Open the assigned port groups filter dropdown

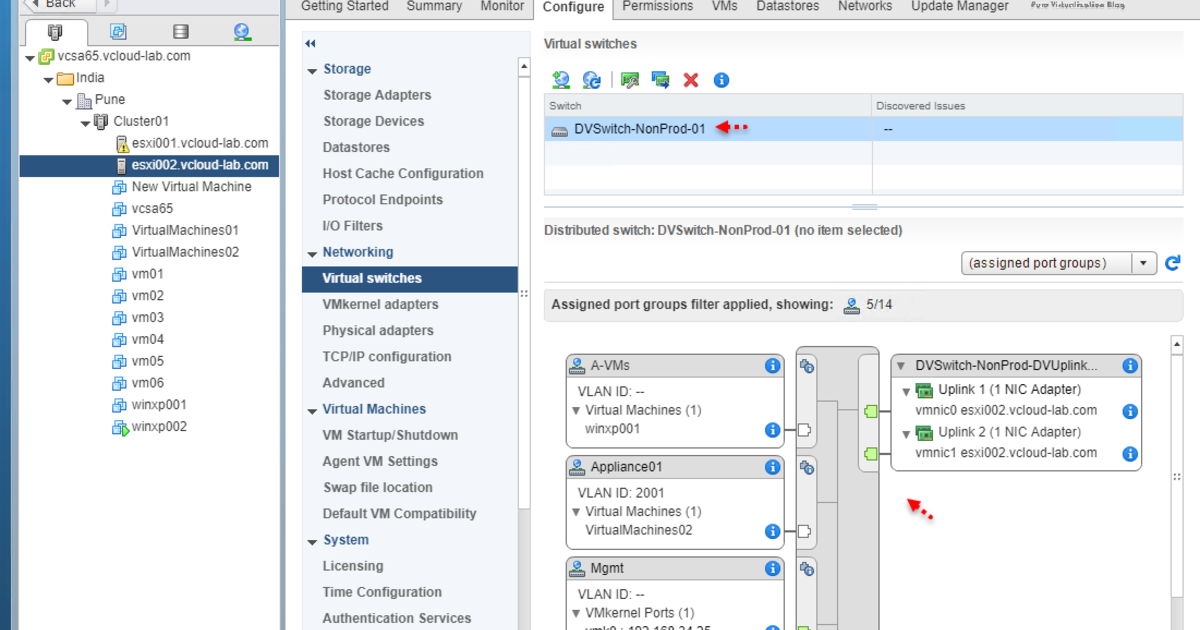tap(1144, 263)
